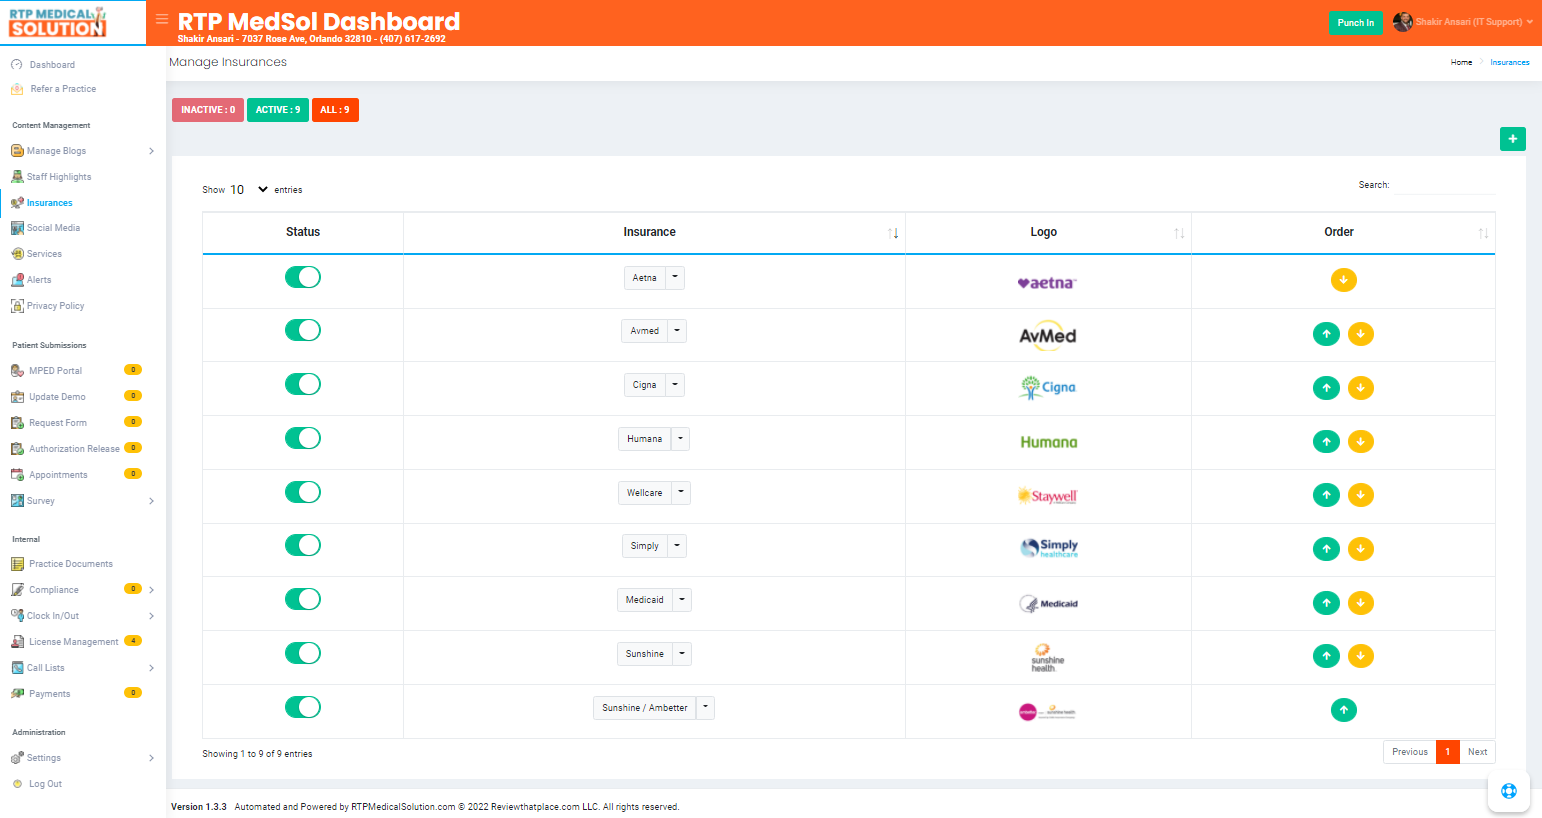Toggle Aetna status switch
1542x818 pixels.
point(303,277)
